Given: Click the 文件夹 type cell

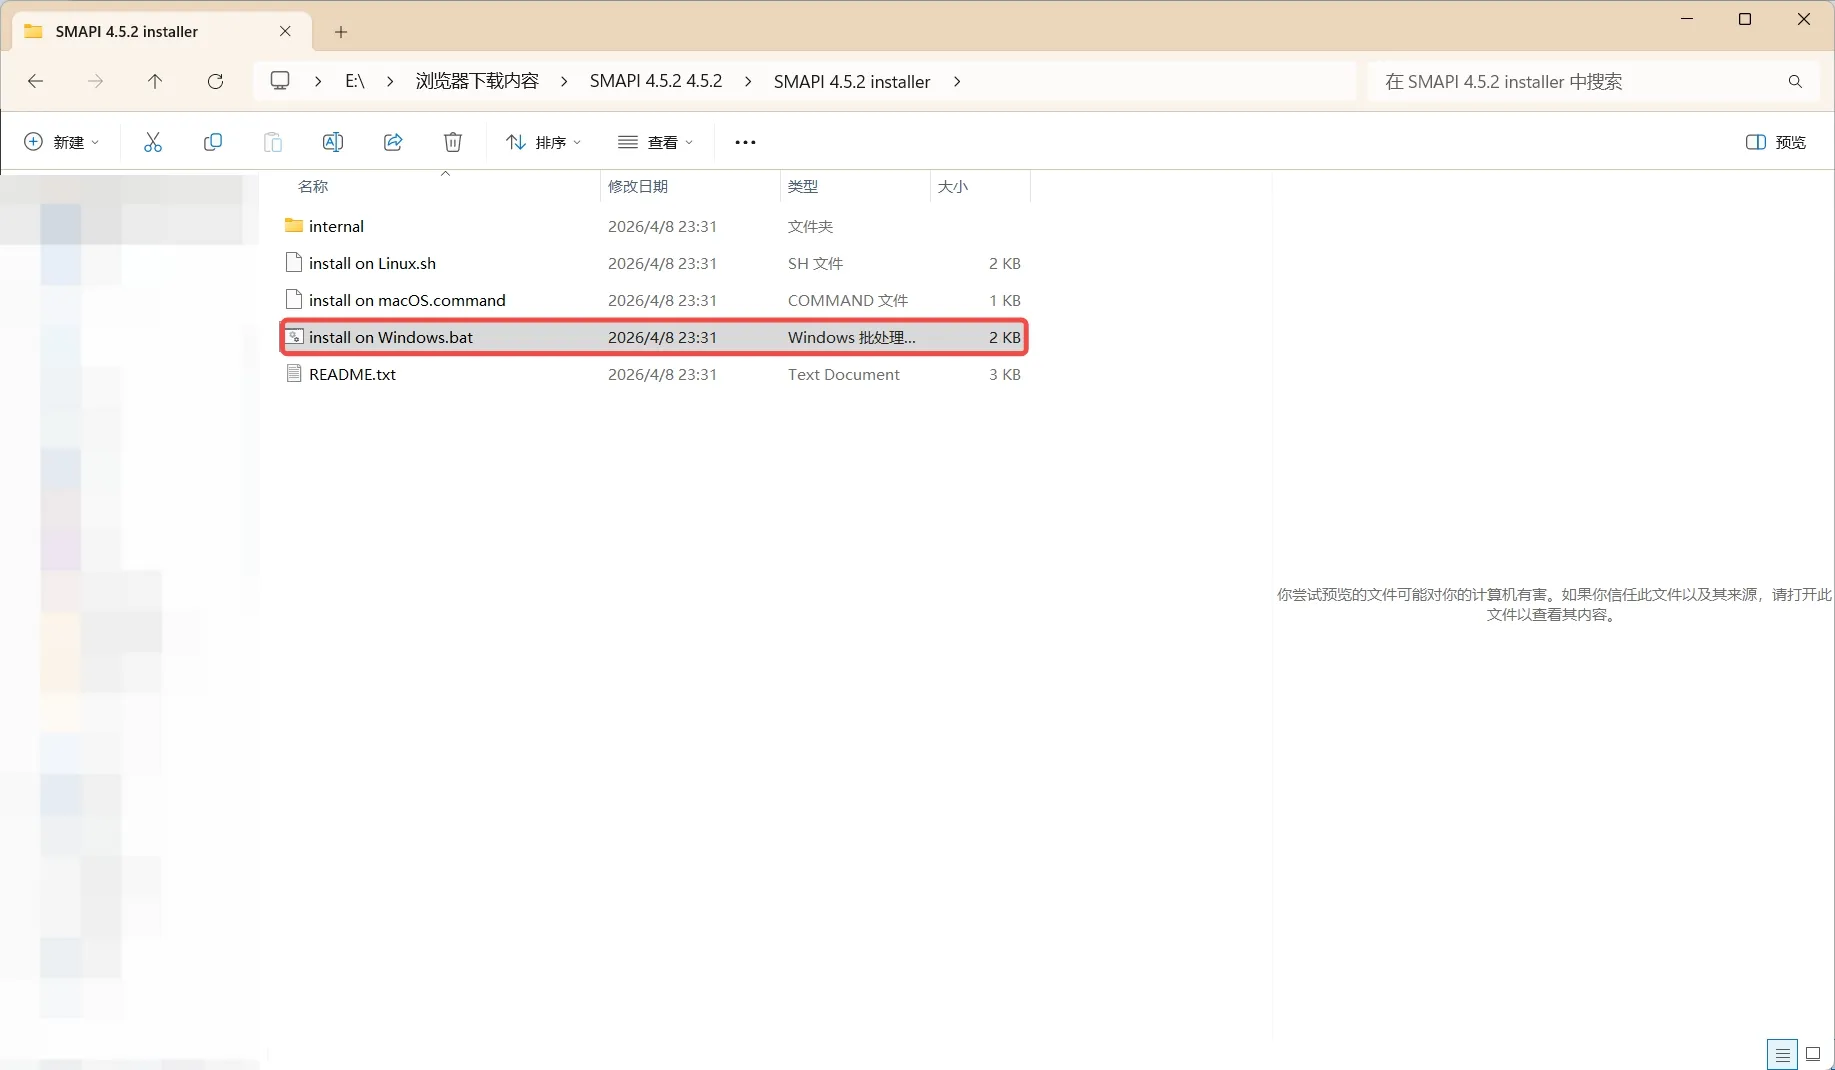Looking at the screenshot, I should coord(811,226).
